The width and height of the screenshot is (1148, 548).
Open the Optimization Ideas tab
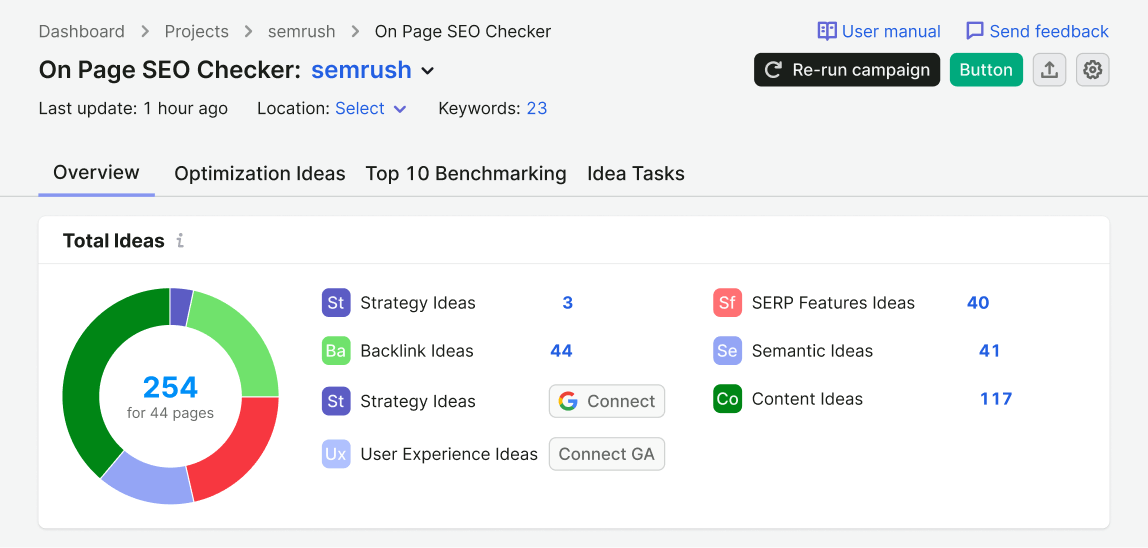click(260, 174)
